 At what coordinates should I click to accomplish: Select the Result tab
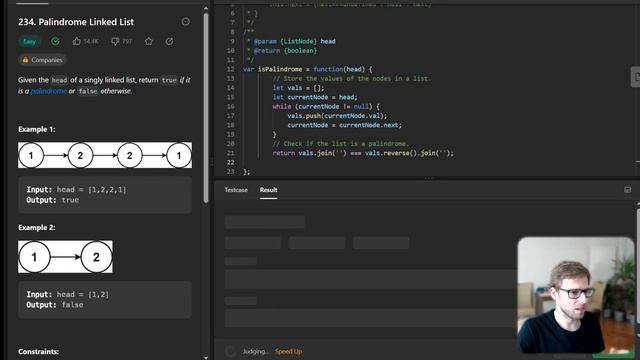[x=268, y=190]
